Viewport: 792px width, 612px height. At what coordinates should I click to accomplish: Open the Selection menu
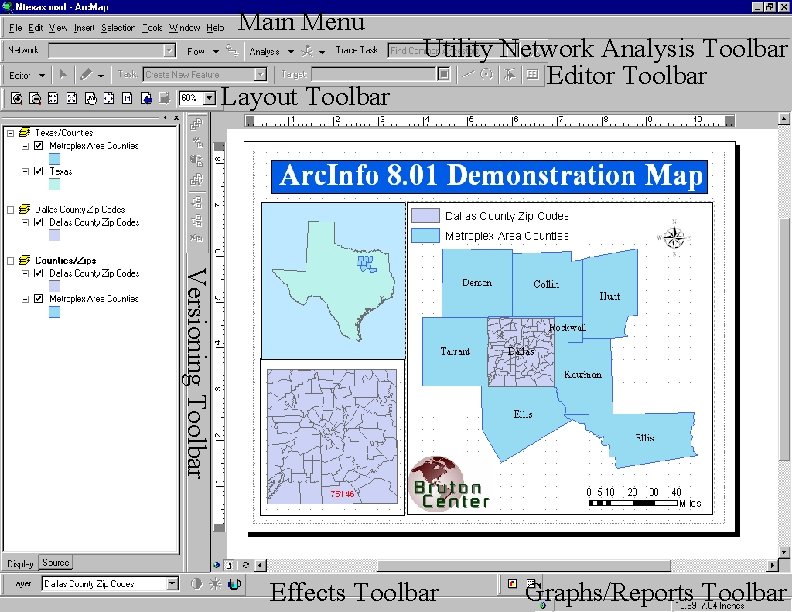pos(118,28)
